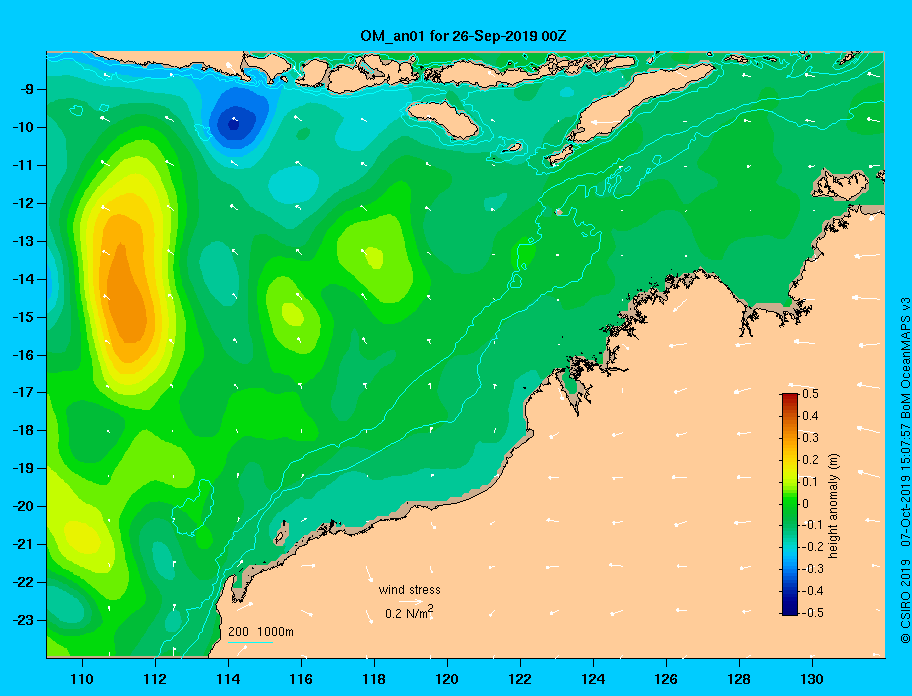Screen dimensions: 912x696
Task: Click the vertical CSIRO copyright text
Action: pyautogui.click(x=905, y=470)
